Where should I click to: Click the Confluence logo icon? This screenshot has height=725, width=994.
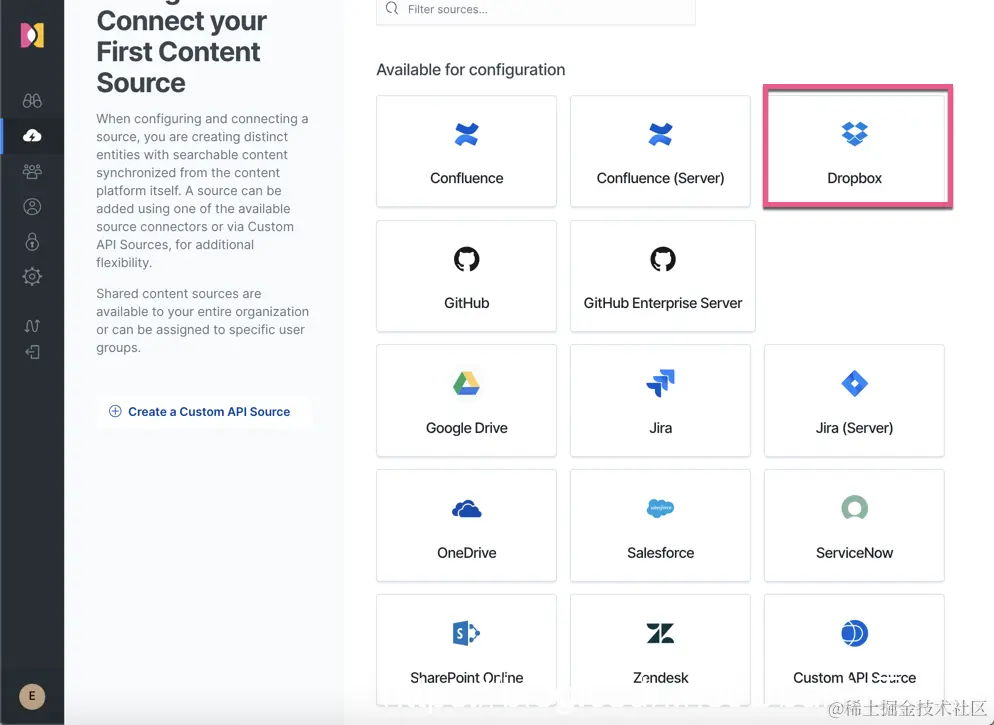[x=467, y=134]
